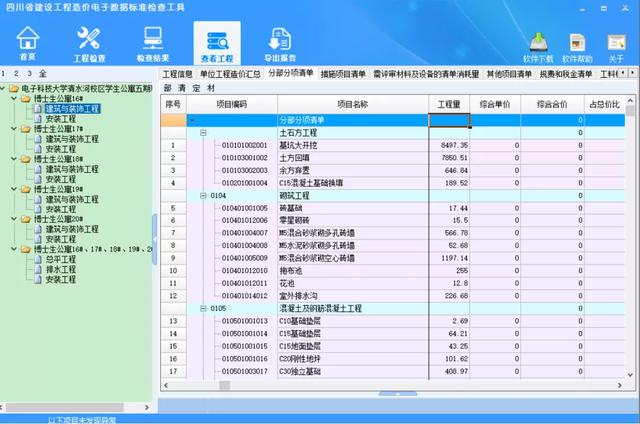
Task: Select the 拖布池 row name
Action: pos(291,271)
